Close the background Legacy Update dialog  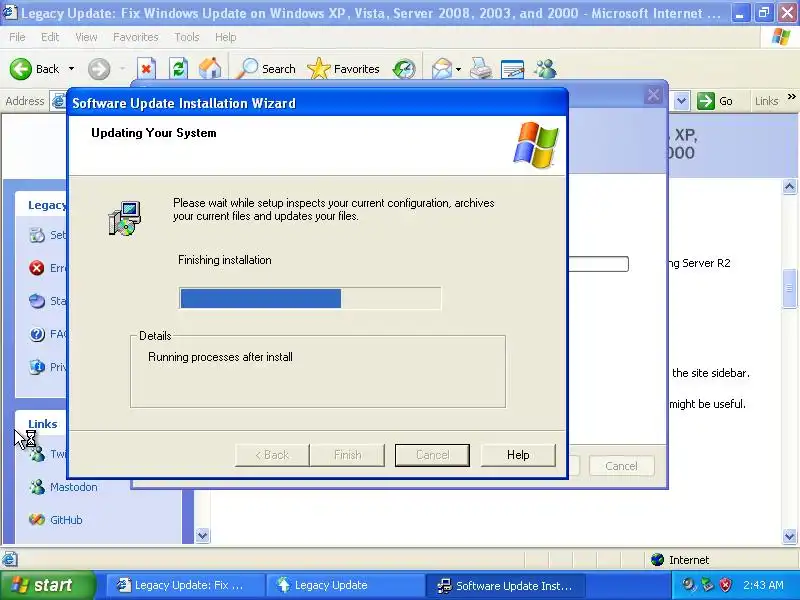tap(653, 95)
